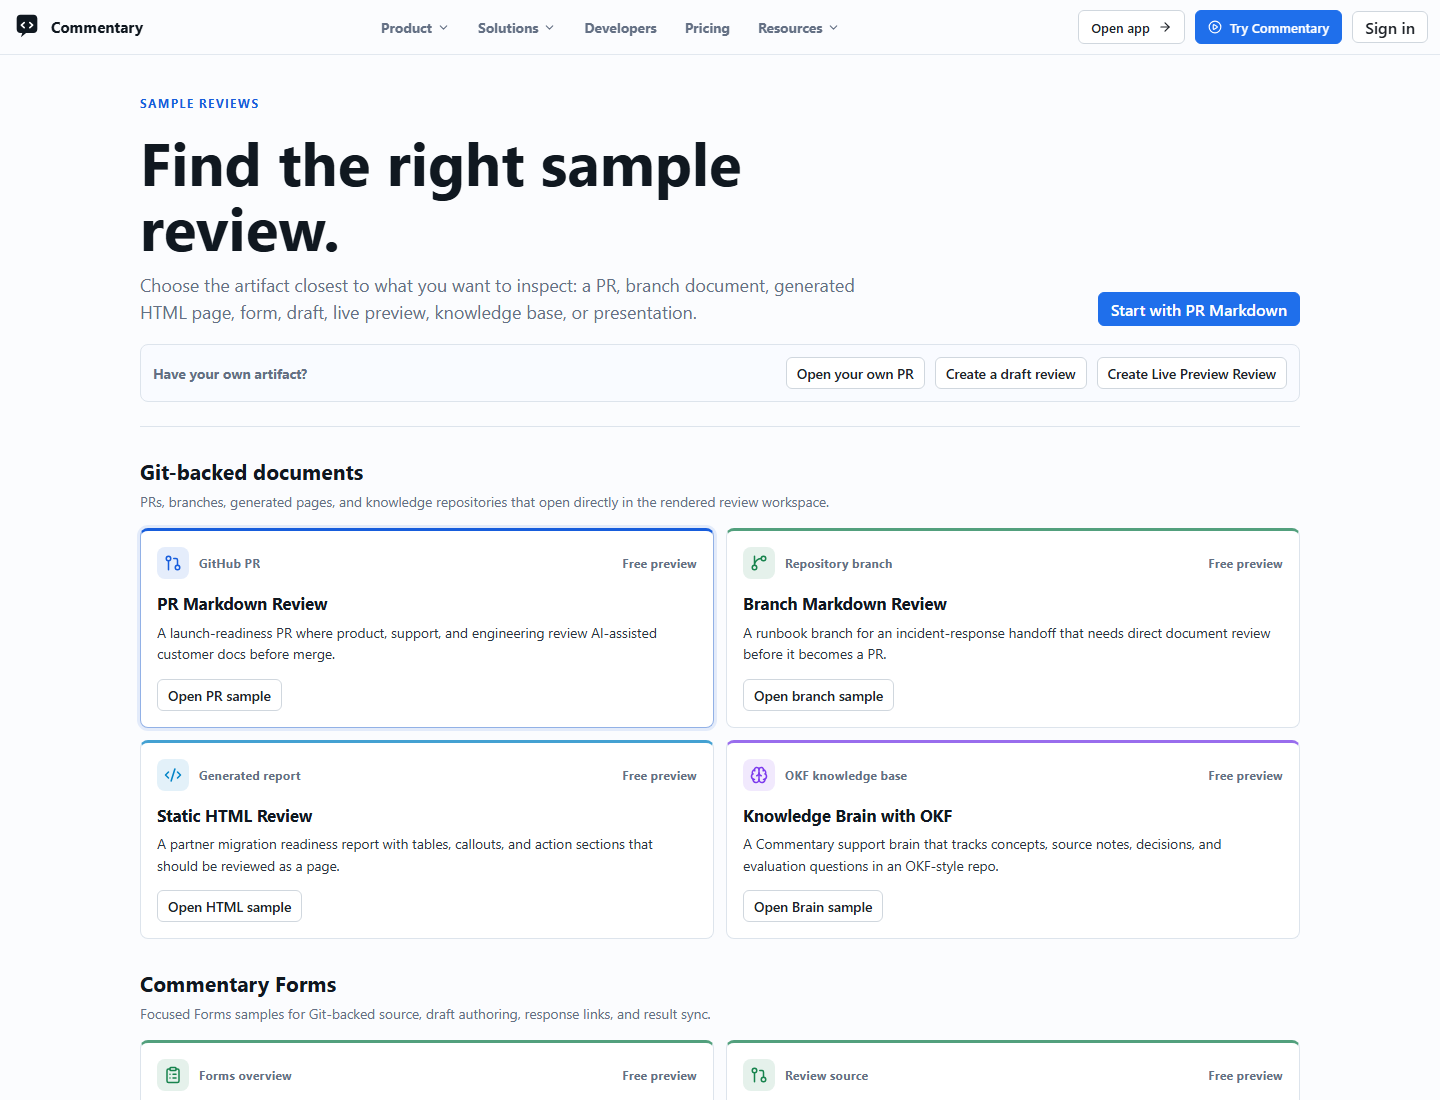Click the Forms overview label
This screenshot has width=1440, height=1100.
(245, 1075)
